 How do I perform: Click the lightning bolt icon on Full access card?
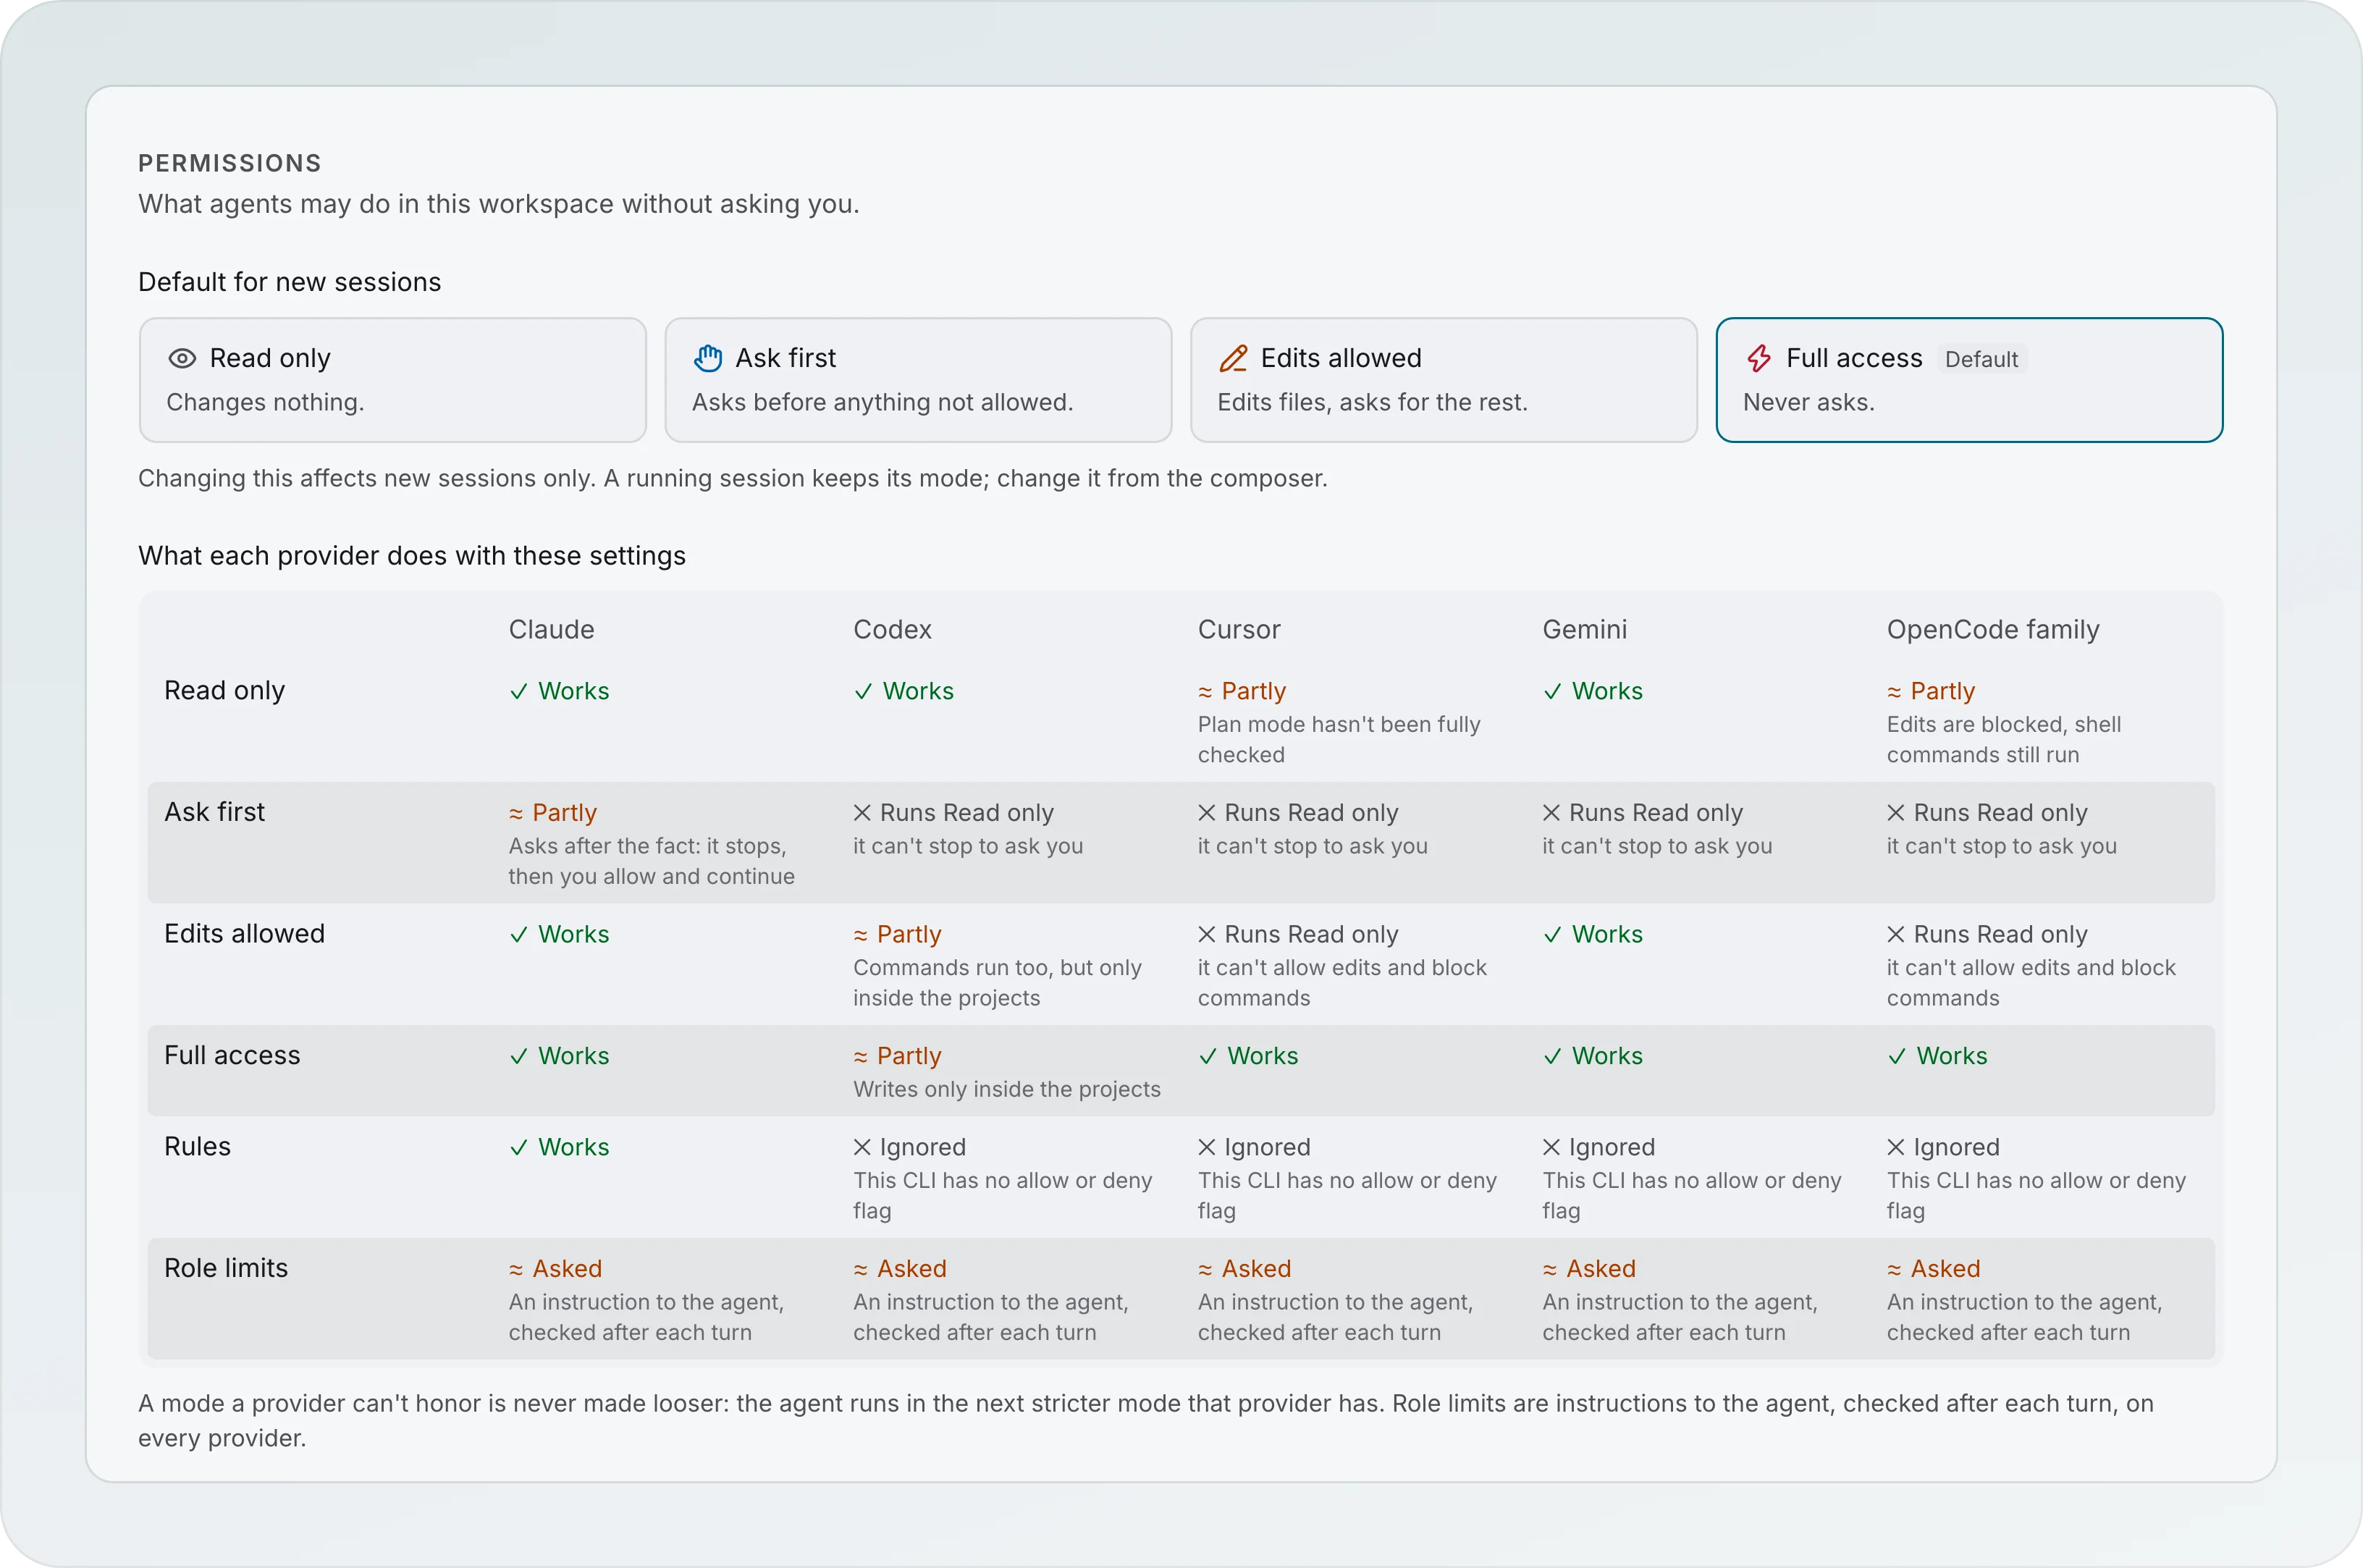[x=1759, y=358]
